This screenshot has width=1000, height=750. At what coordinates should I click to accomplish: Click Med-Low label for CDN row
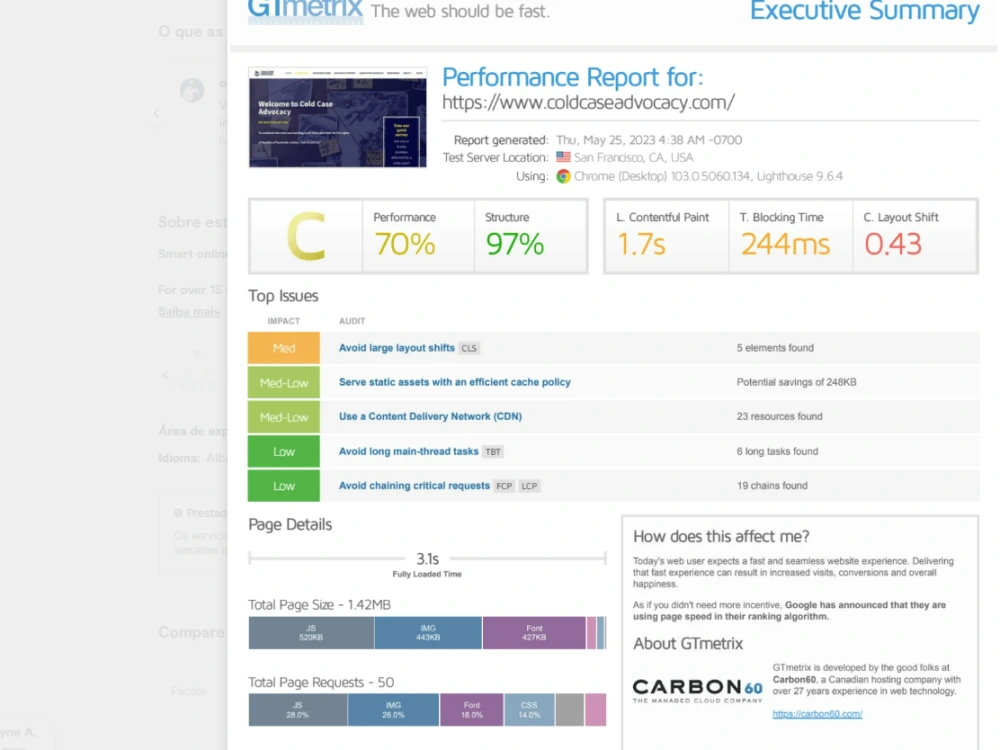click(284, 417)
